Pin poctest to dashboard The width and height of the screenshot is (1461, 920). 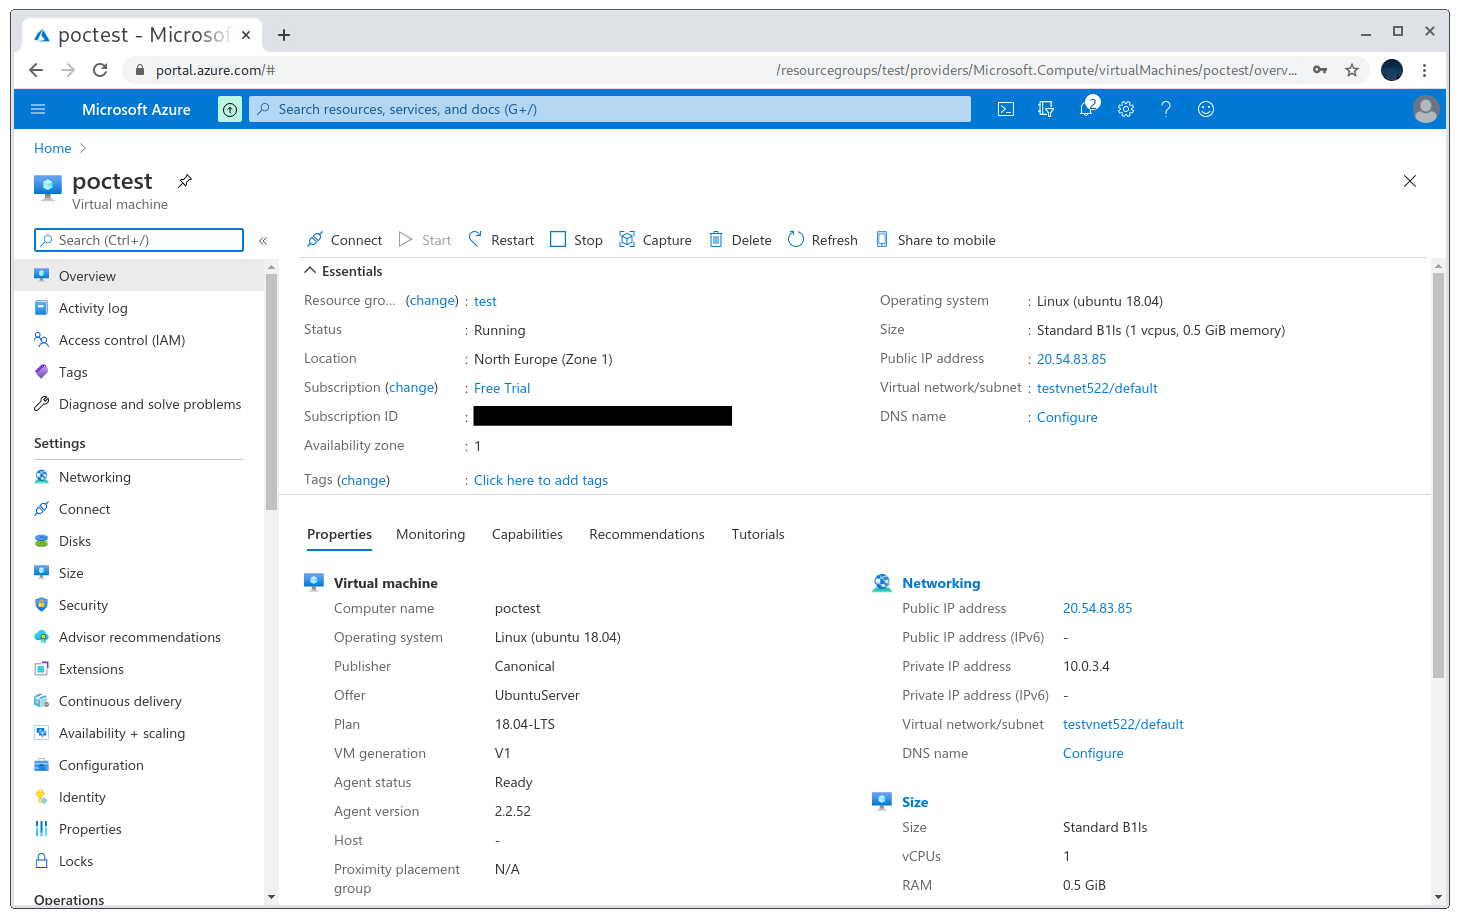185,181
